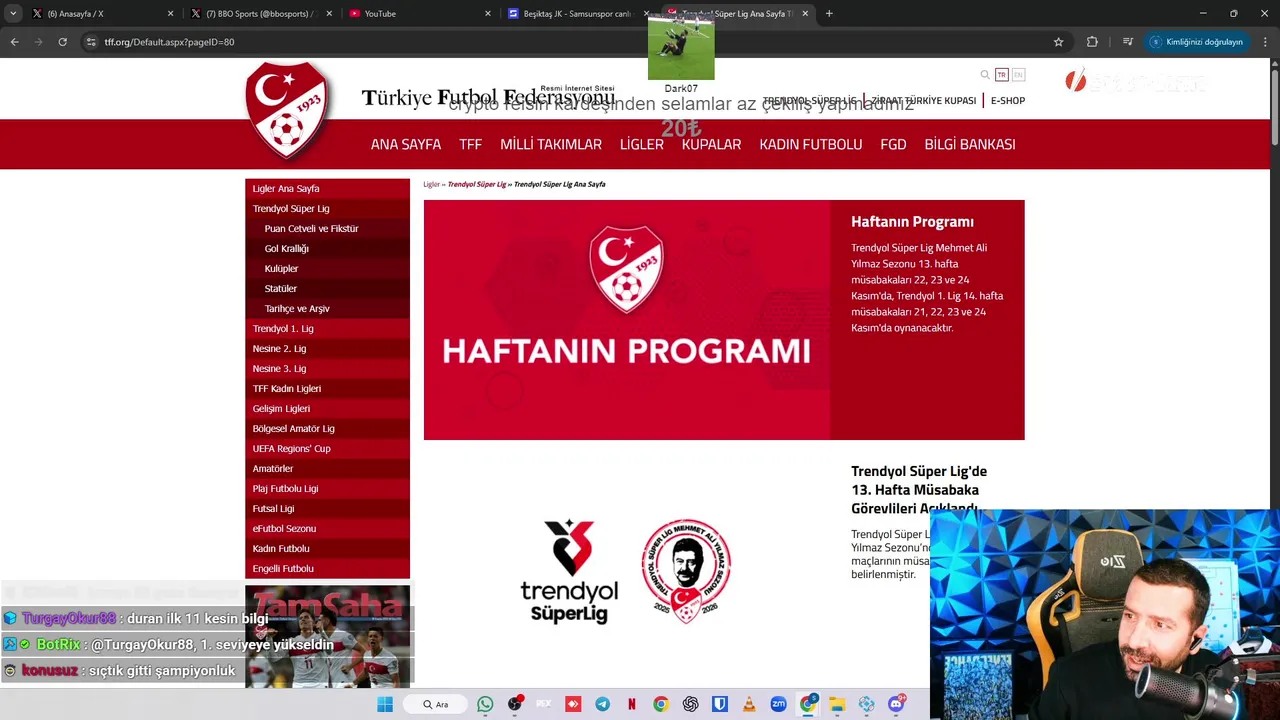Expand Bölgesel Amatör Lig section
Viewport: 1280px width, 720px height.
coord(327,428)
